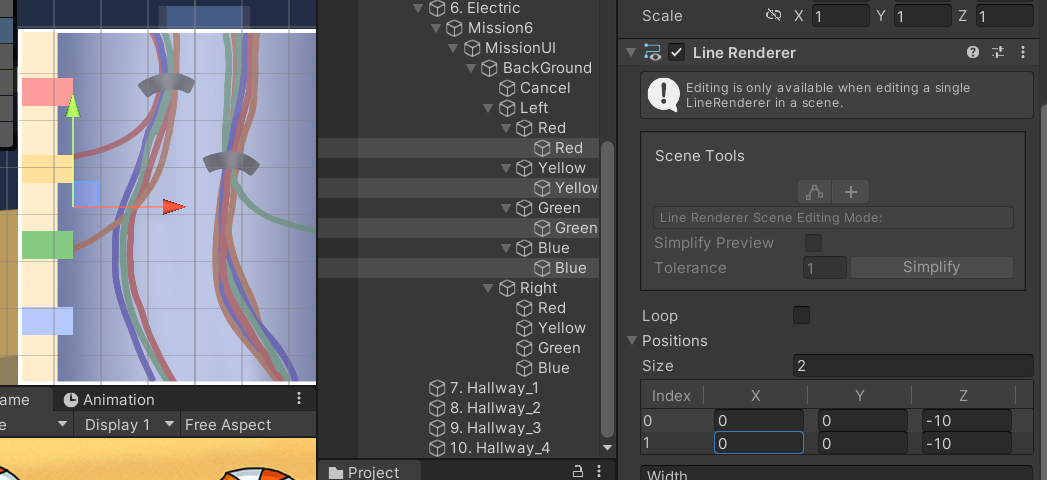Click the hierarchy scroll down arrow
Viewport: 1047px width, 480px height.
tap(607, 448)
